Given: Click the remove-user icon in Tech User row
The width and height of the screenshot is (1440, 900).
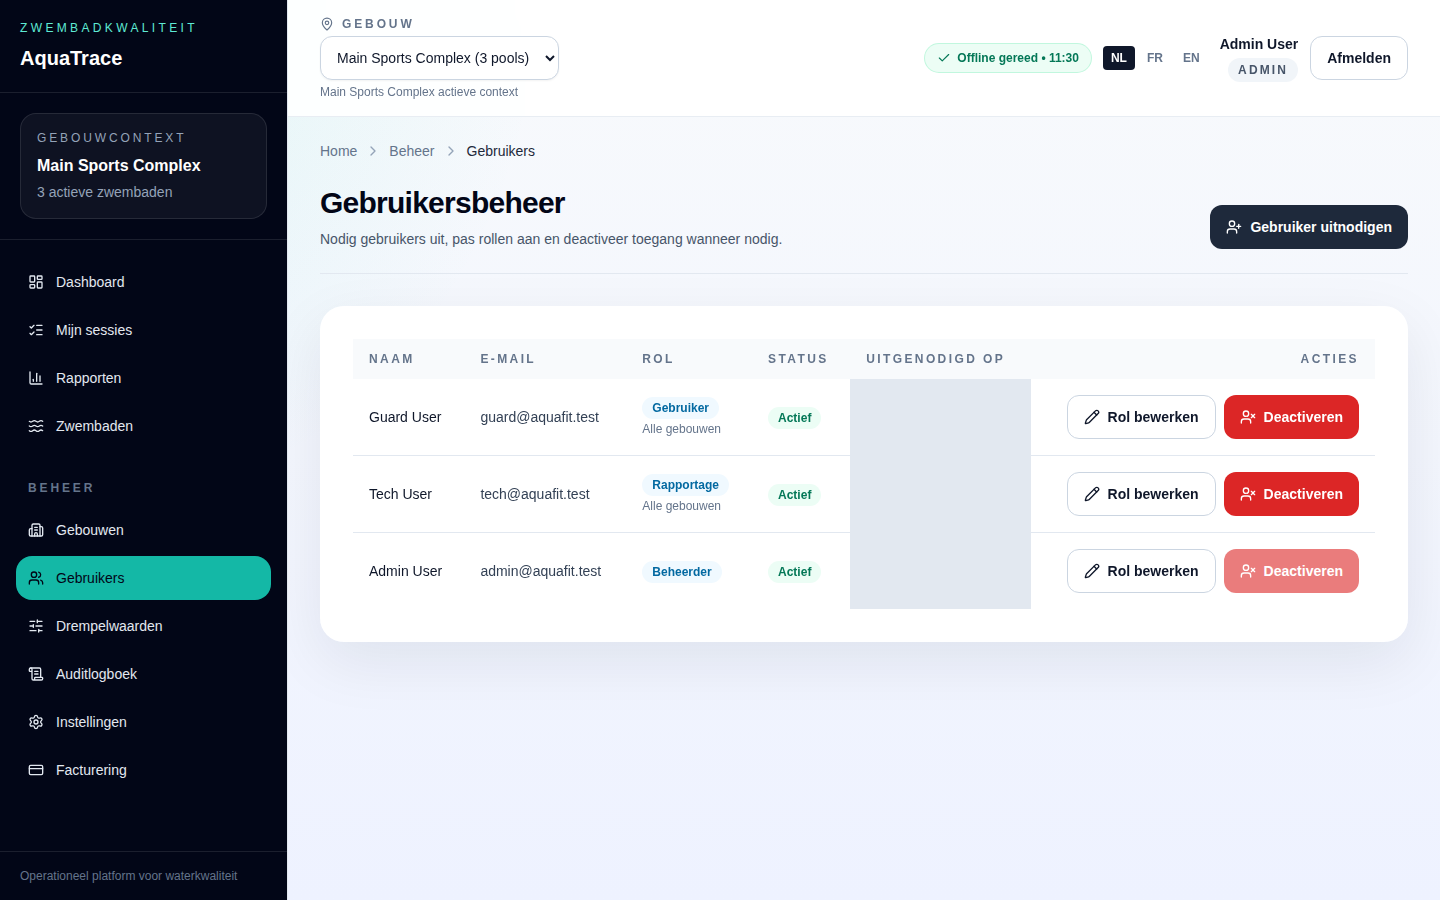Looking at the screenshot, I should click(x=1248, y=494).
